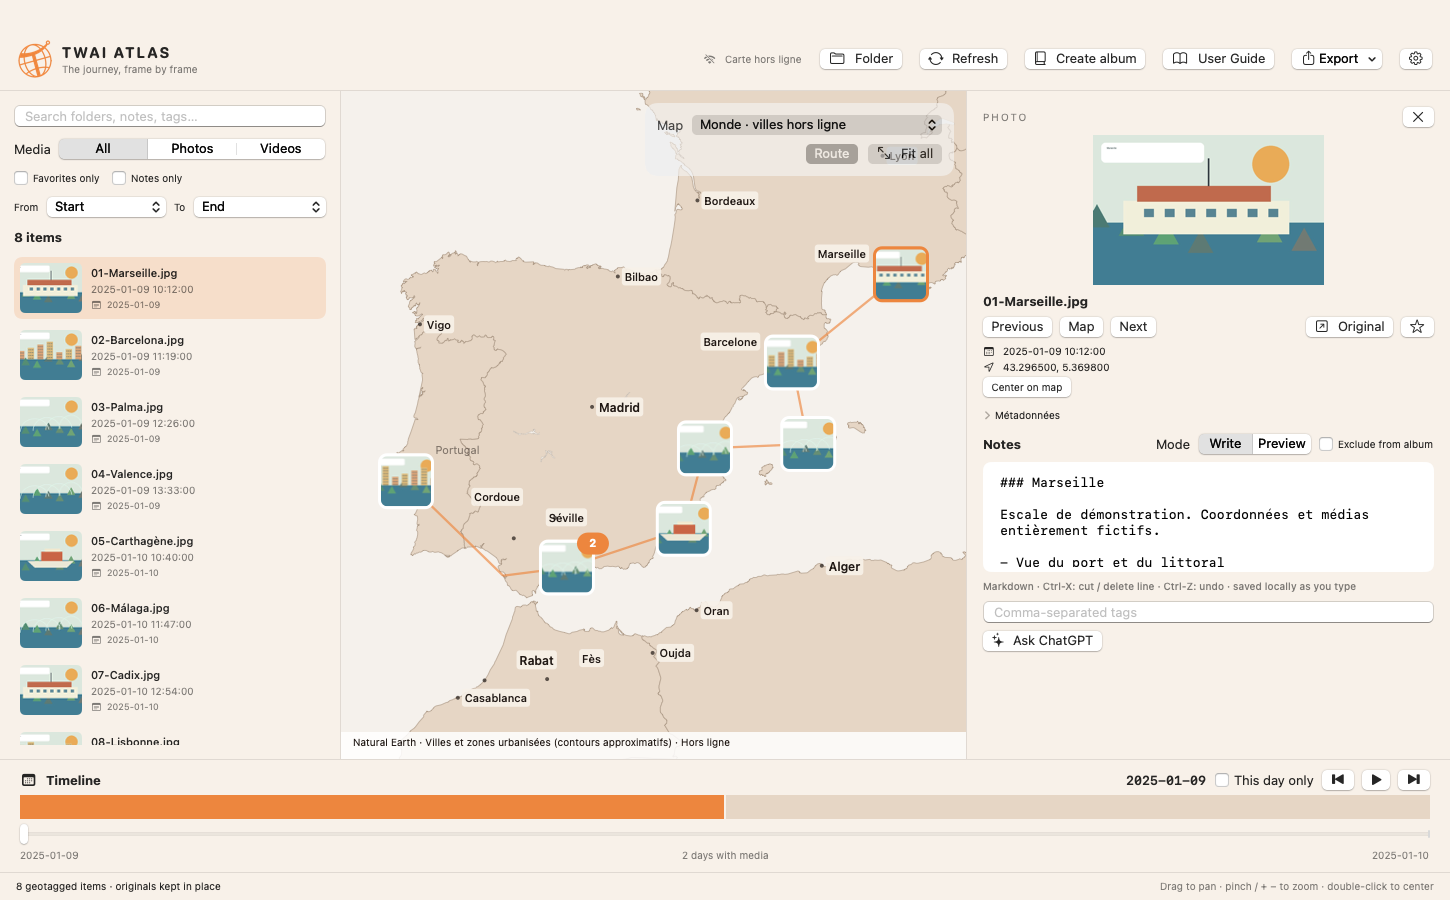
Task: Toggle favorite star for photo
Action: (x=1417, y=327)
